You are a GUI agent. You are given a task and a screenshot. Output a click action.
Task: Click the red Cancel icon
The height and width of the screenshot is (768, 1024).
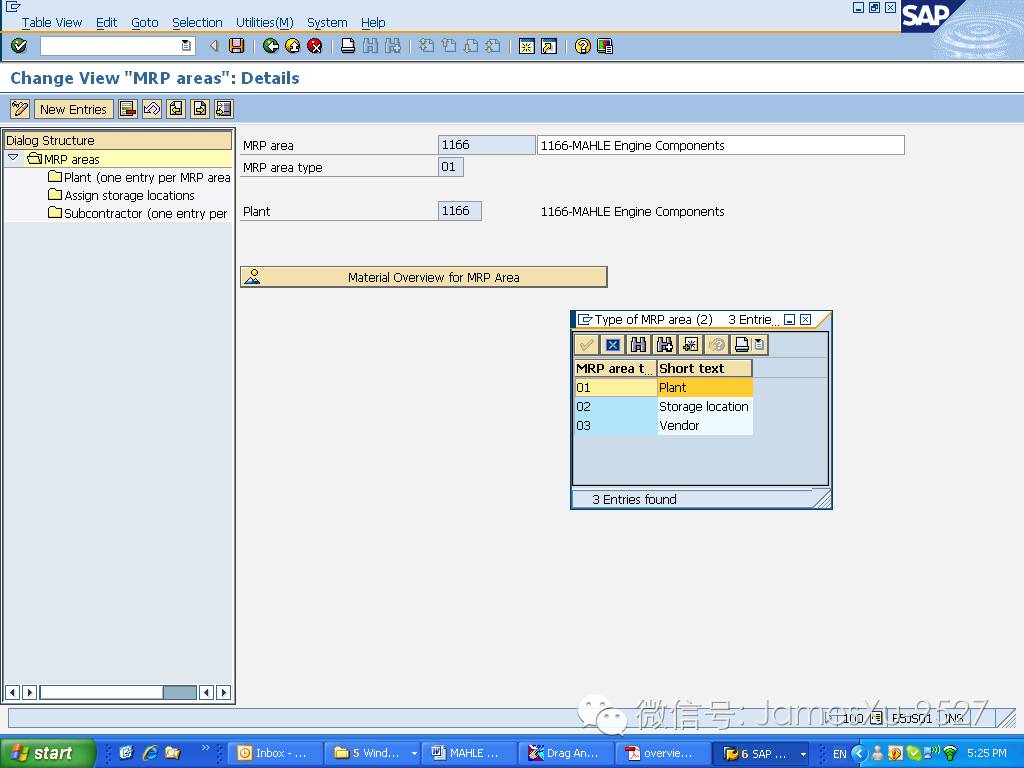[315, 46]
